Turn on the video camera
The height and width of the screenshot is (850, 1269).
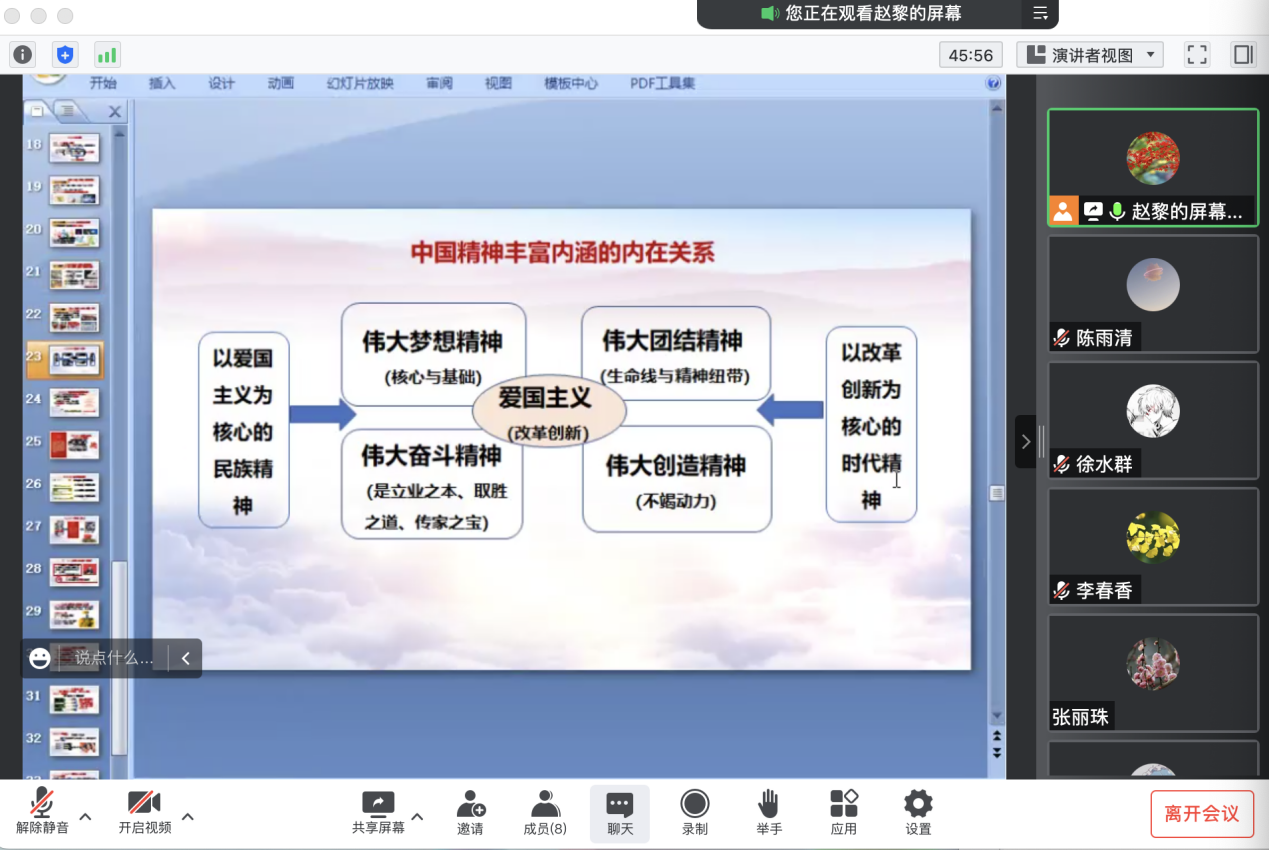pos(144,812)
